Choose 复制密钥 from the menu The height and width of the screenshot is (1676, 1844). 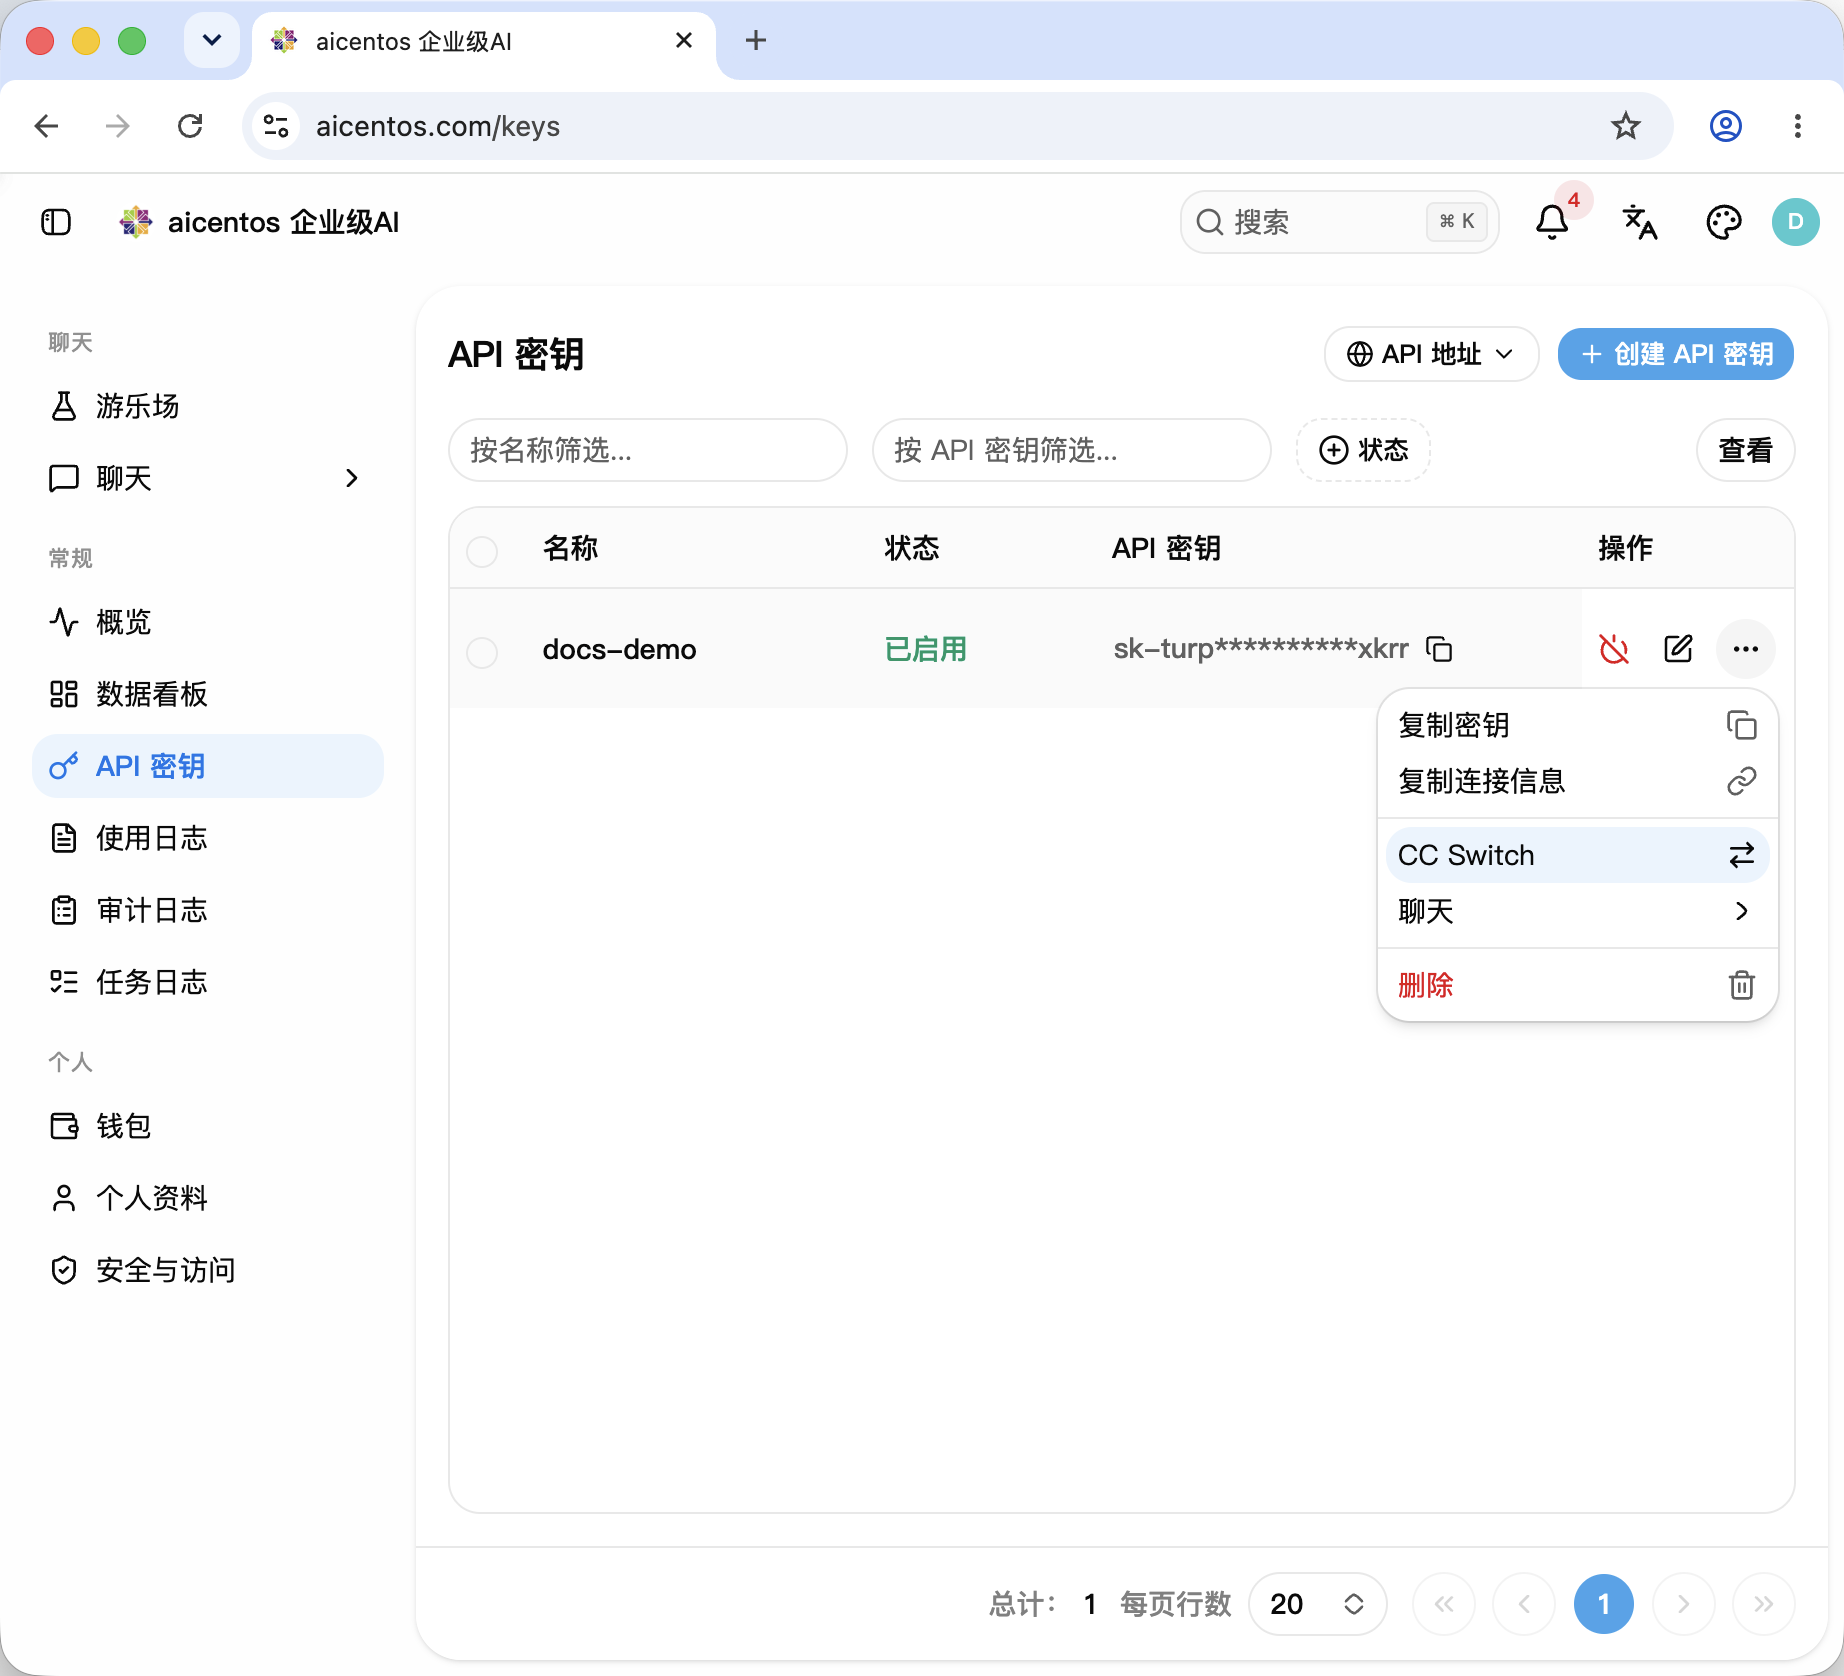pyautogui.click(x=1577, y=725)
